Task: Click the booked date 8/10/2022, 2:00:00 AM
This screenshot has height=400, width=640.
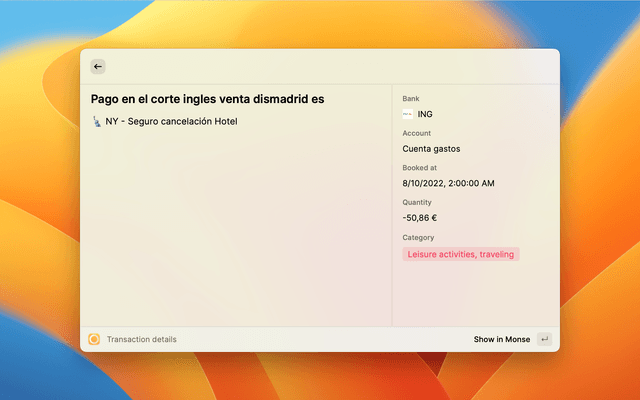Action: (448, 184)
